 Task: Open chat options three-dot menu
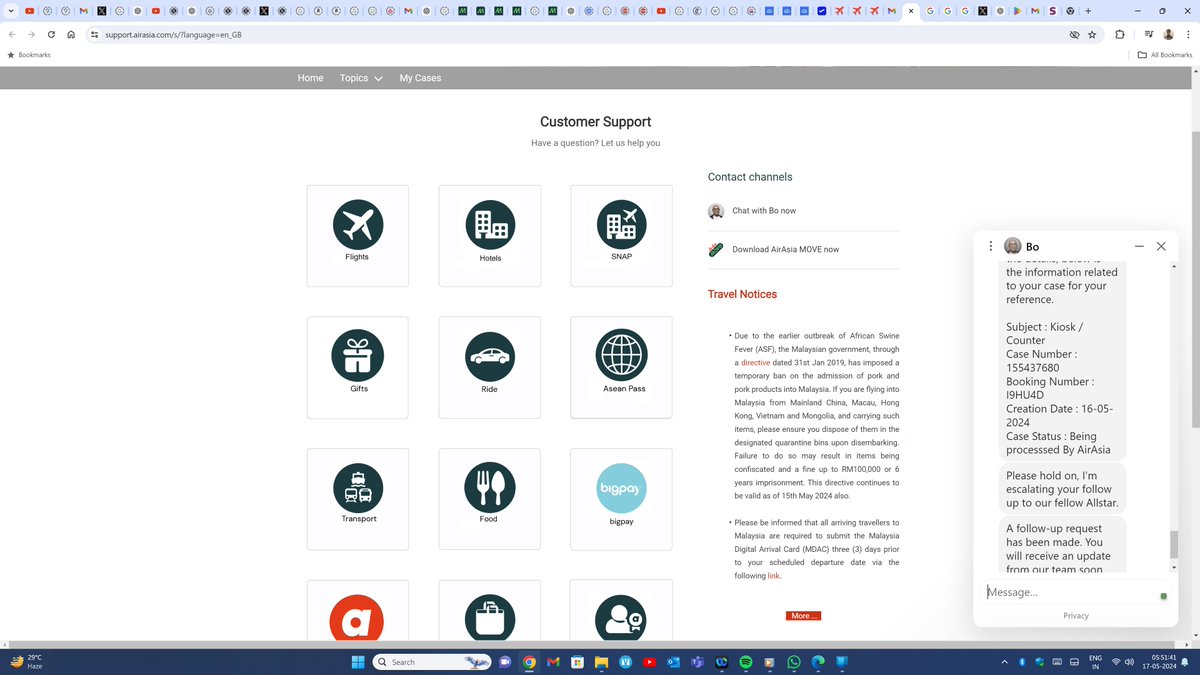tap(991, 246)
